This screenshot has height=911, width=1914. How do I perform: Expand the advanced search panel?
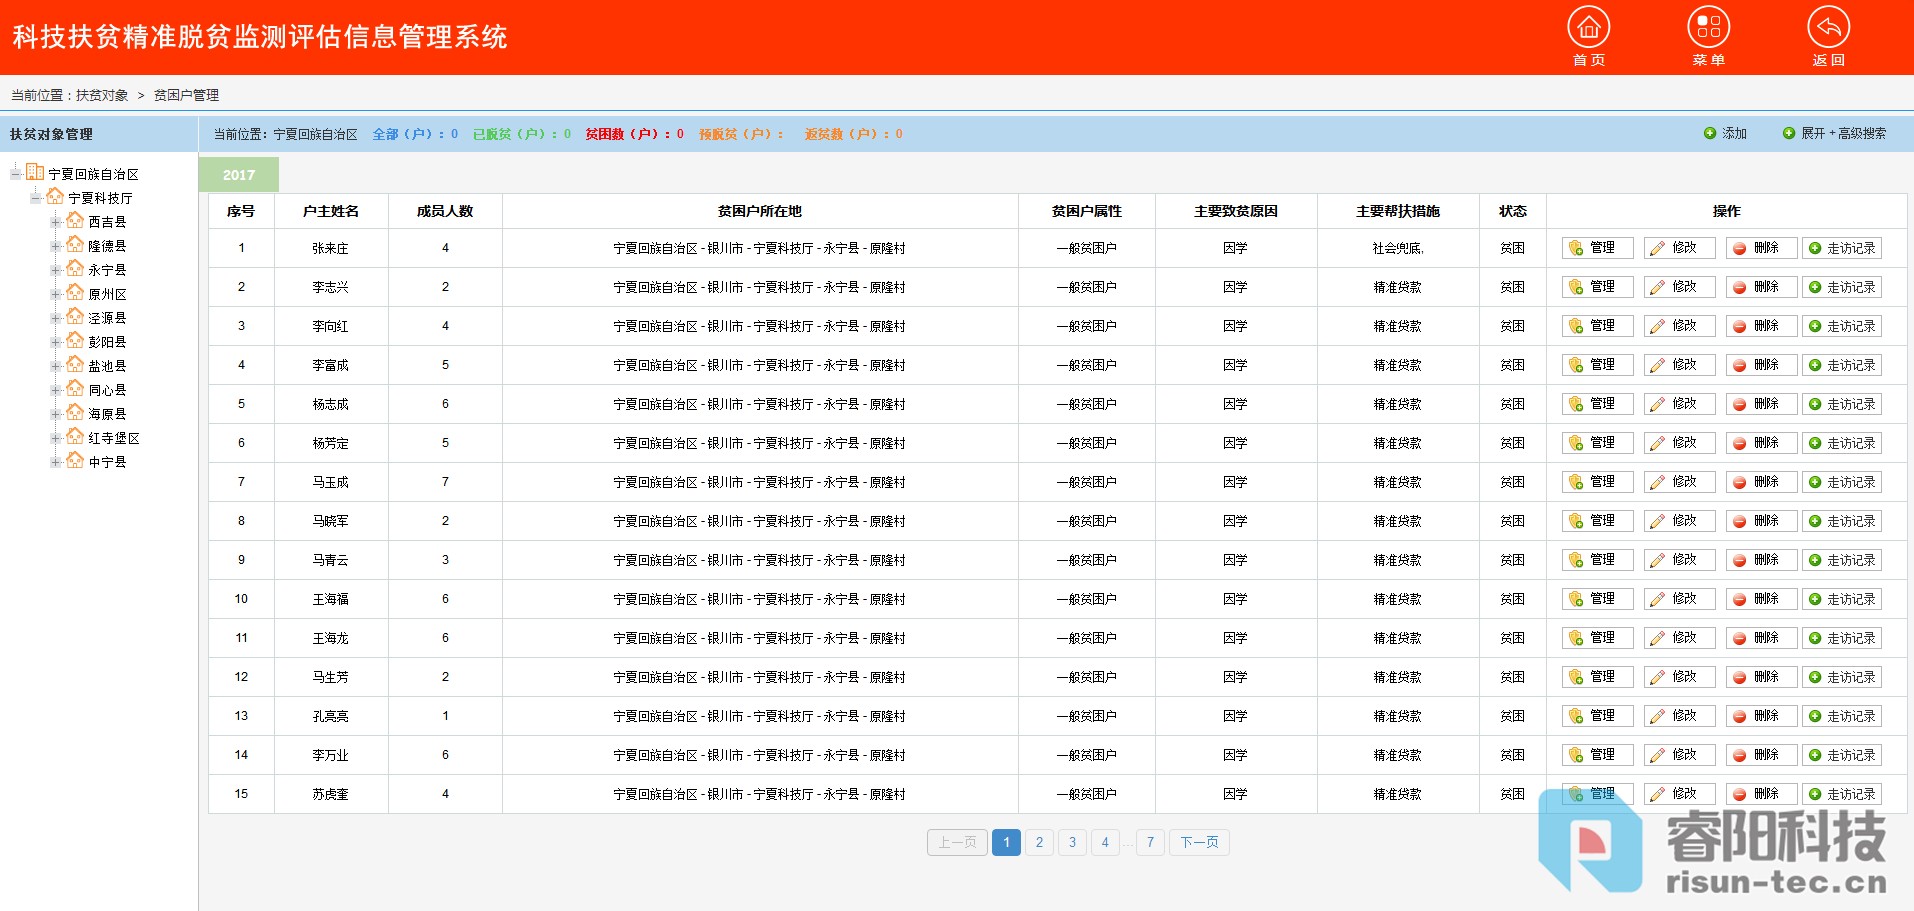1834,134
